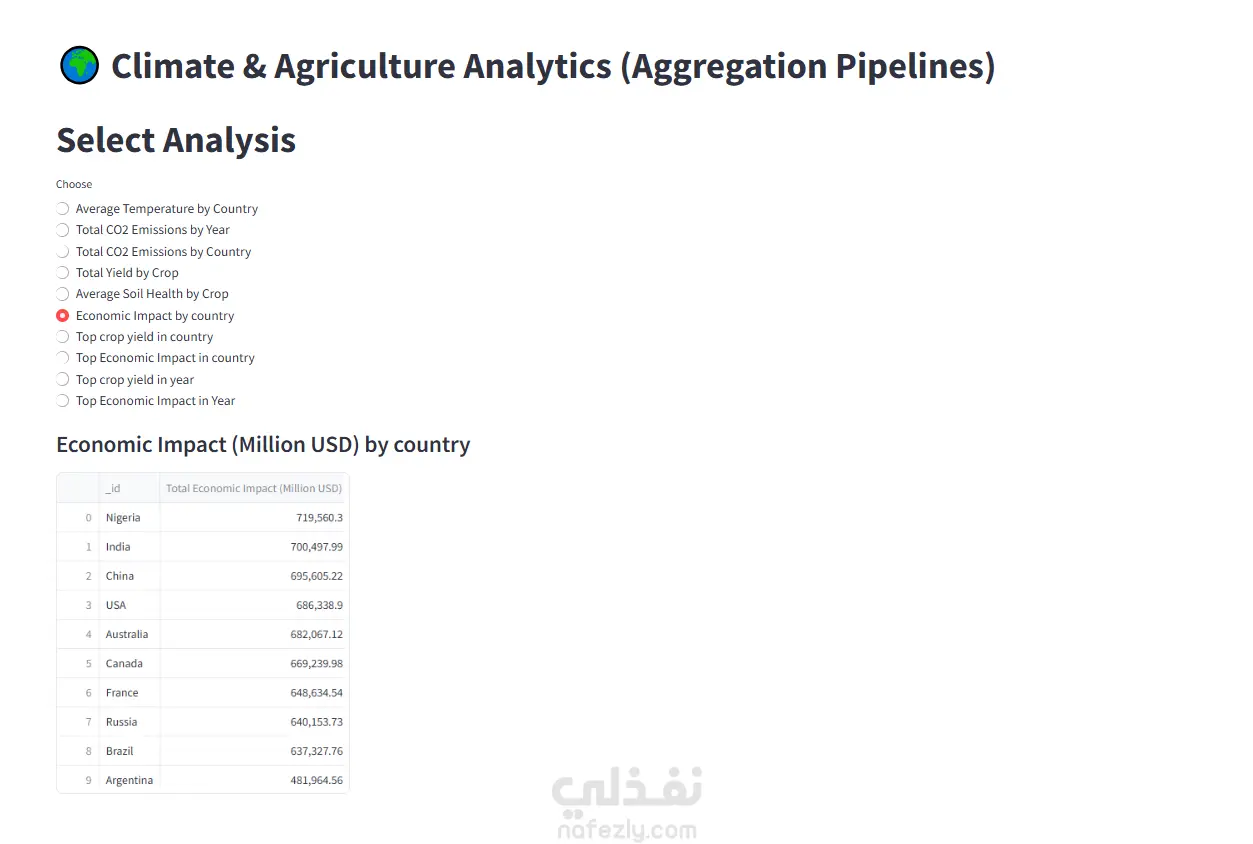
Task: Click row index 4 for Australia
Action: tap(88, 634)
